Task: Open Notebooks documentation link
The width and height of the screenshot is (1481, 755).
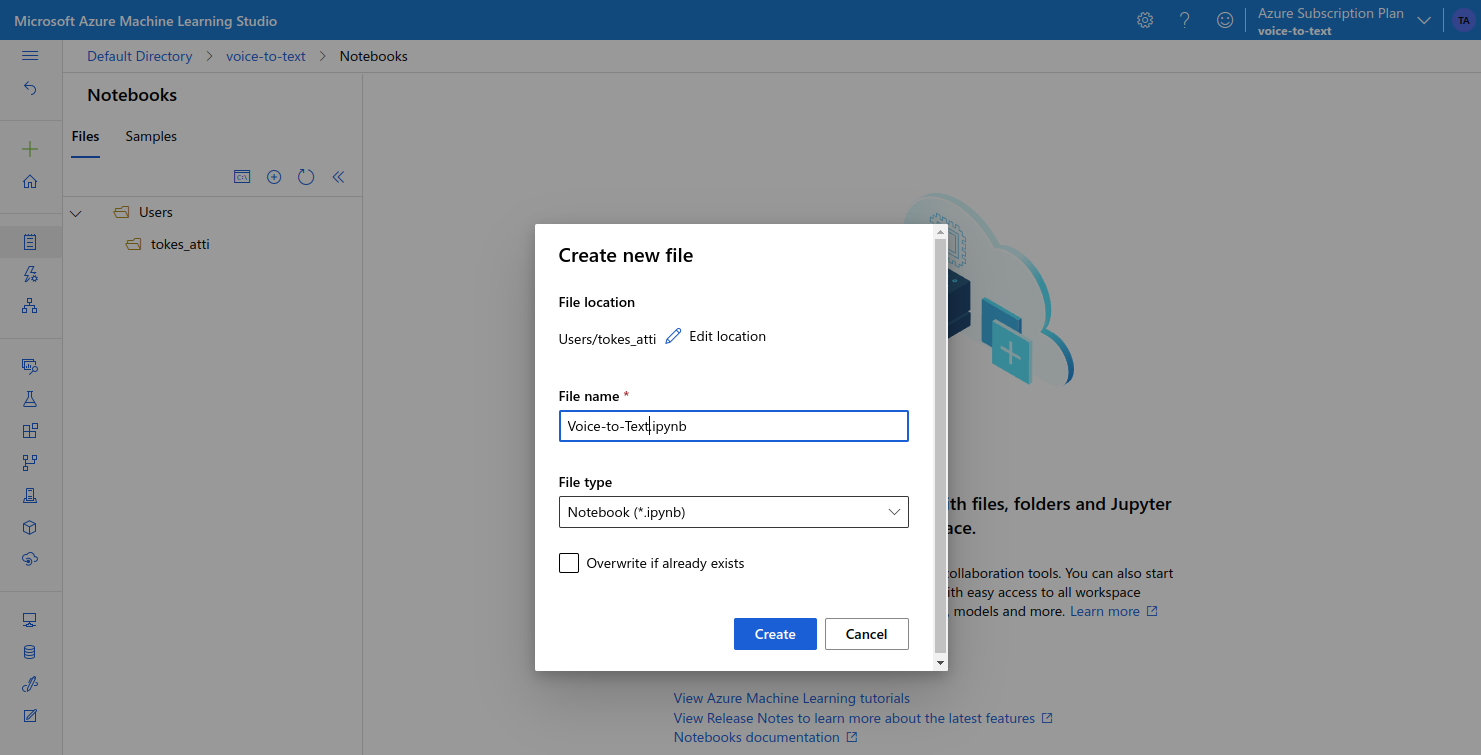Action: pos(757,737)
